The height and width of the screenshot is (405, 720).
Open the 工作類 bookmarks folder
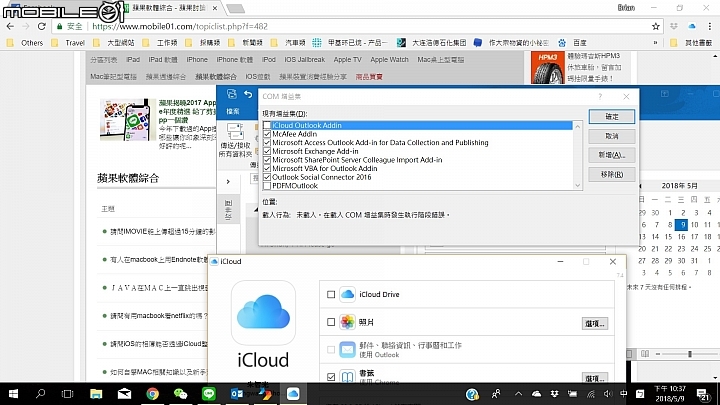160,43
